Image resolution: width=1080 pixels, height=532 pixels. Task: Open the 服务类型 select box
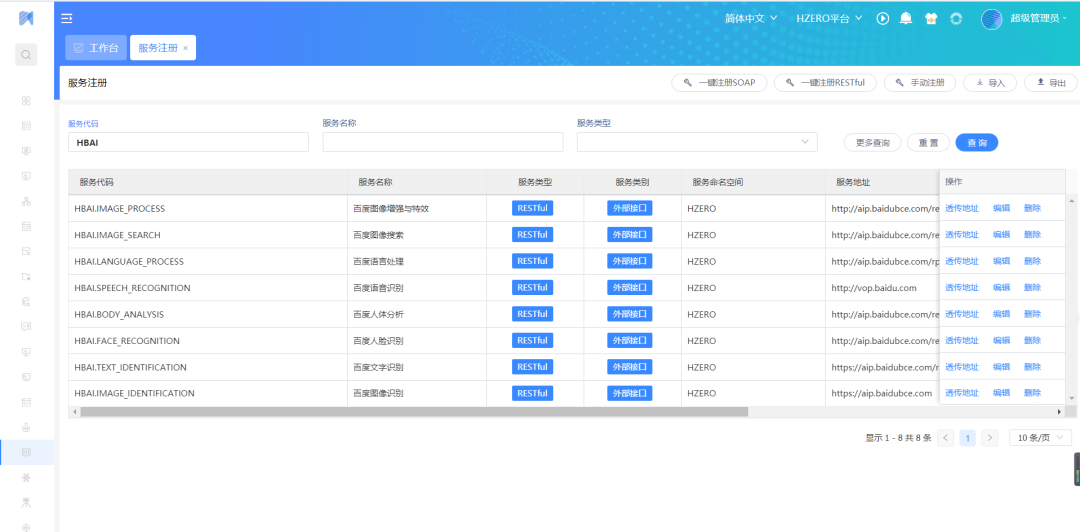tap(696, 142)
